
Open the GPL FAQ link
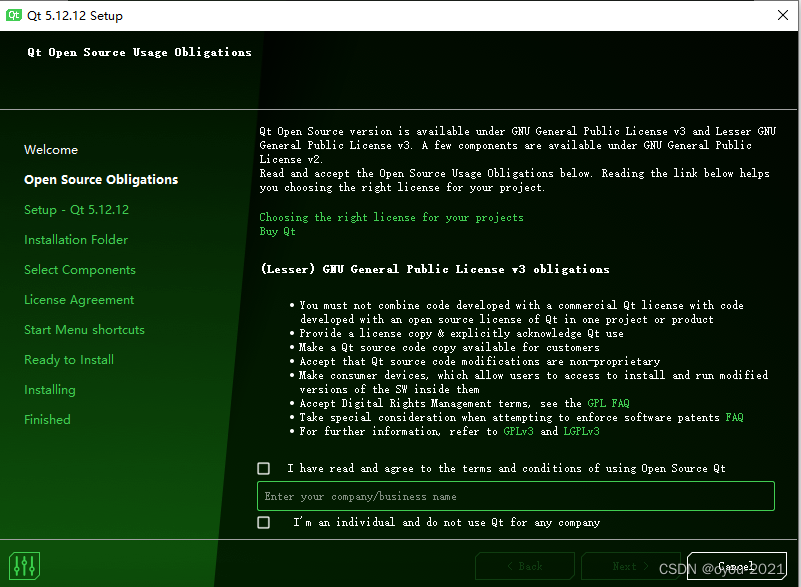pos(608,404)
